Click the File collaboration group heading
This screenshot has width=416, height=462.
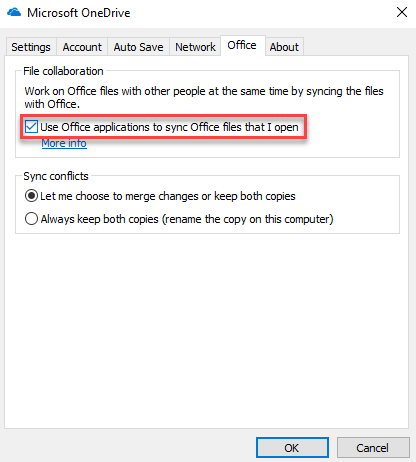tap(63, 71)
